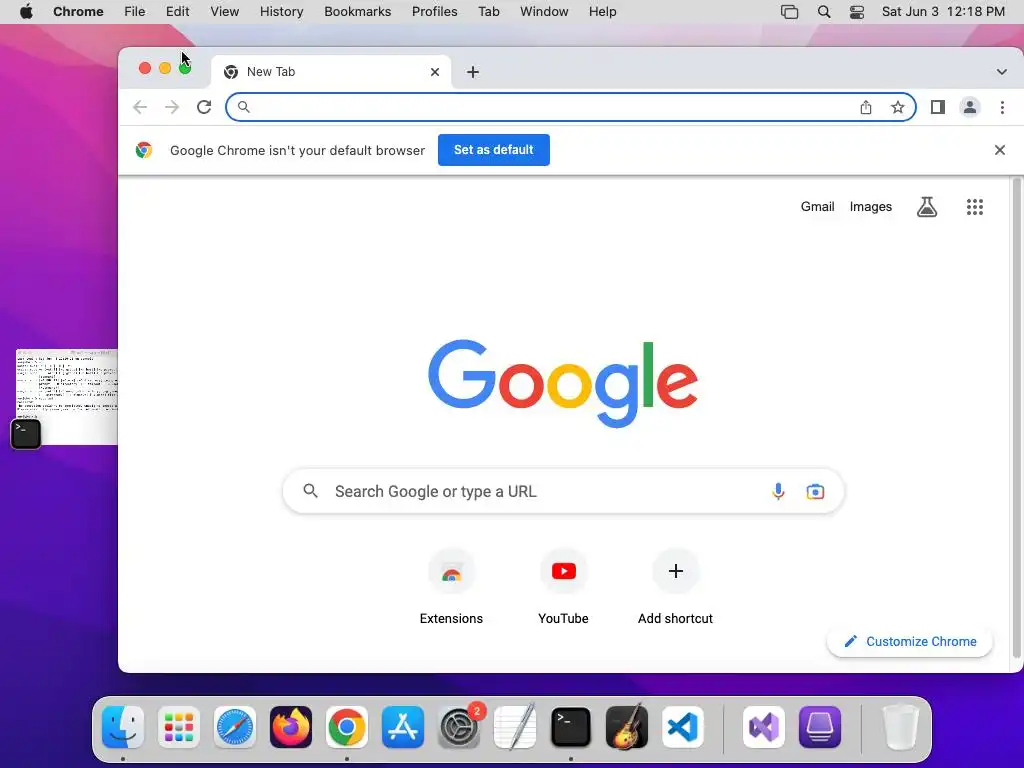
Task: Open the Window menu
Action: tap(544, 12)
